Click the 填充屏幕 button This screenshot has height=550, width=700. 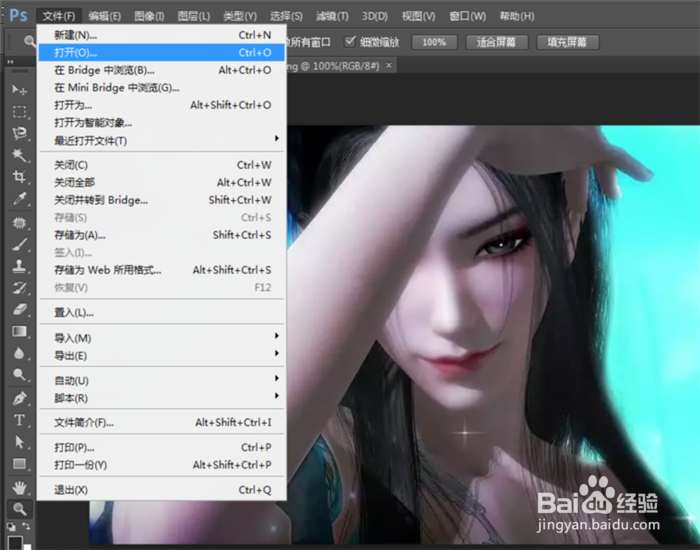pyautogui.click(x=567, y=42)
